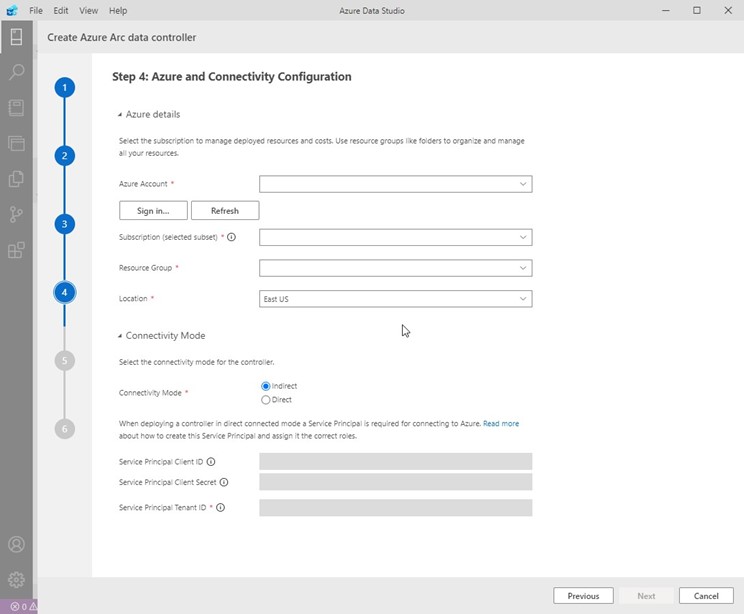Image resolution: width=744 pixels, height=614 pixels.
Task: Open the Edit menu
Action: [61, 10]
